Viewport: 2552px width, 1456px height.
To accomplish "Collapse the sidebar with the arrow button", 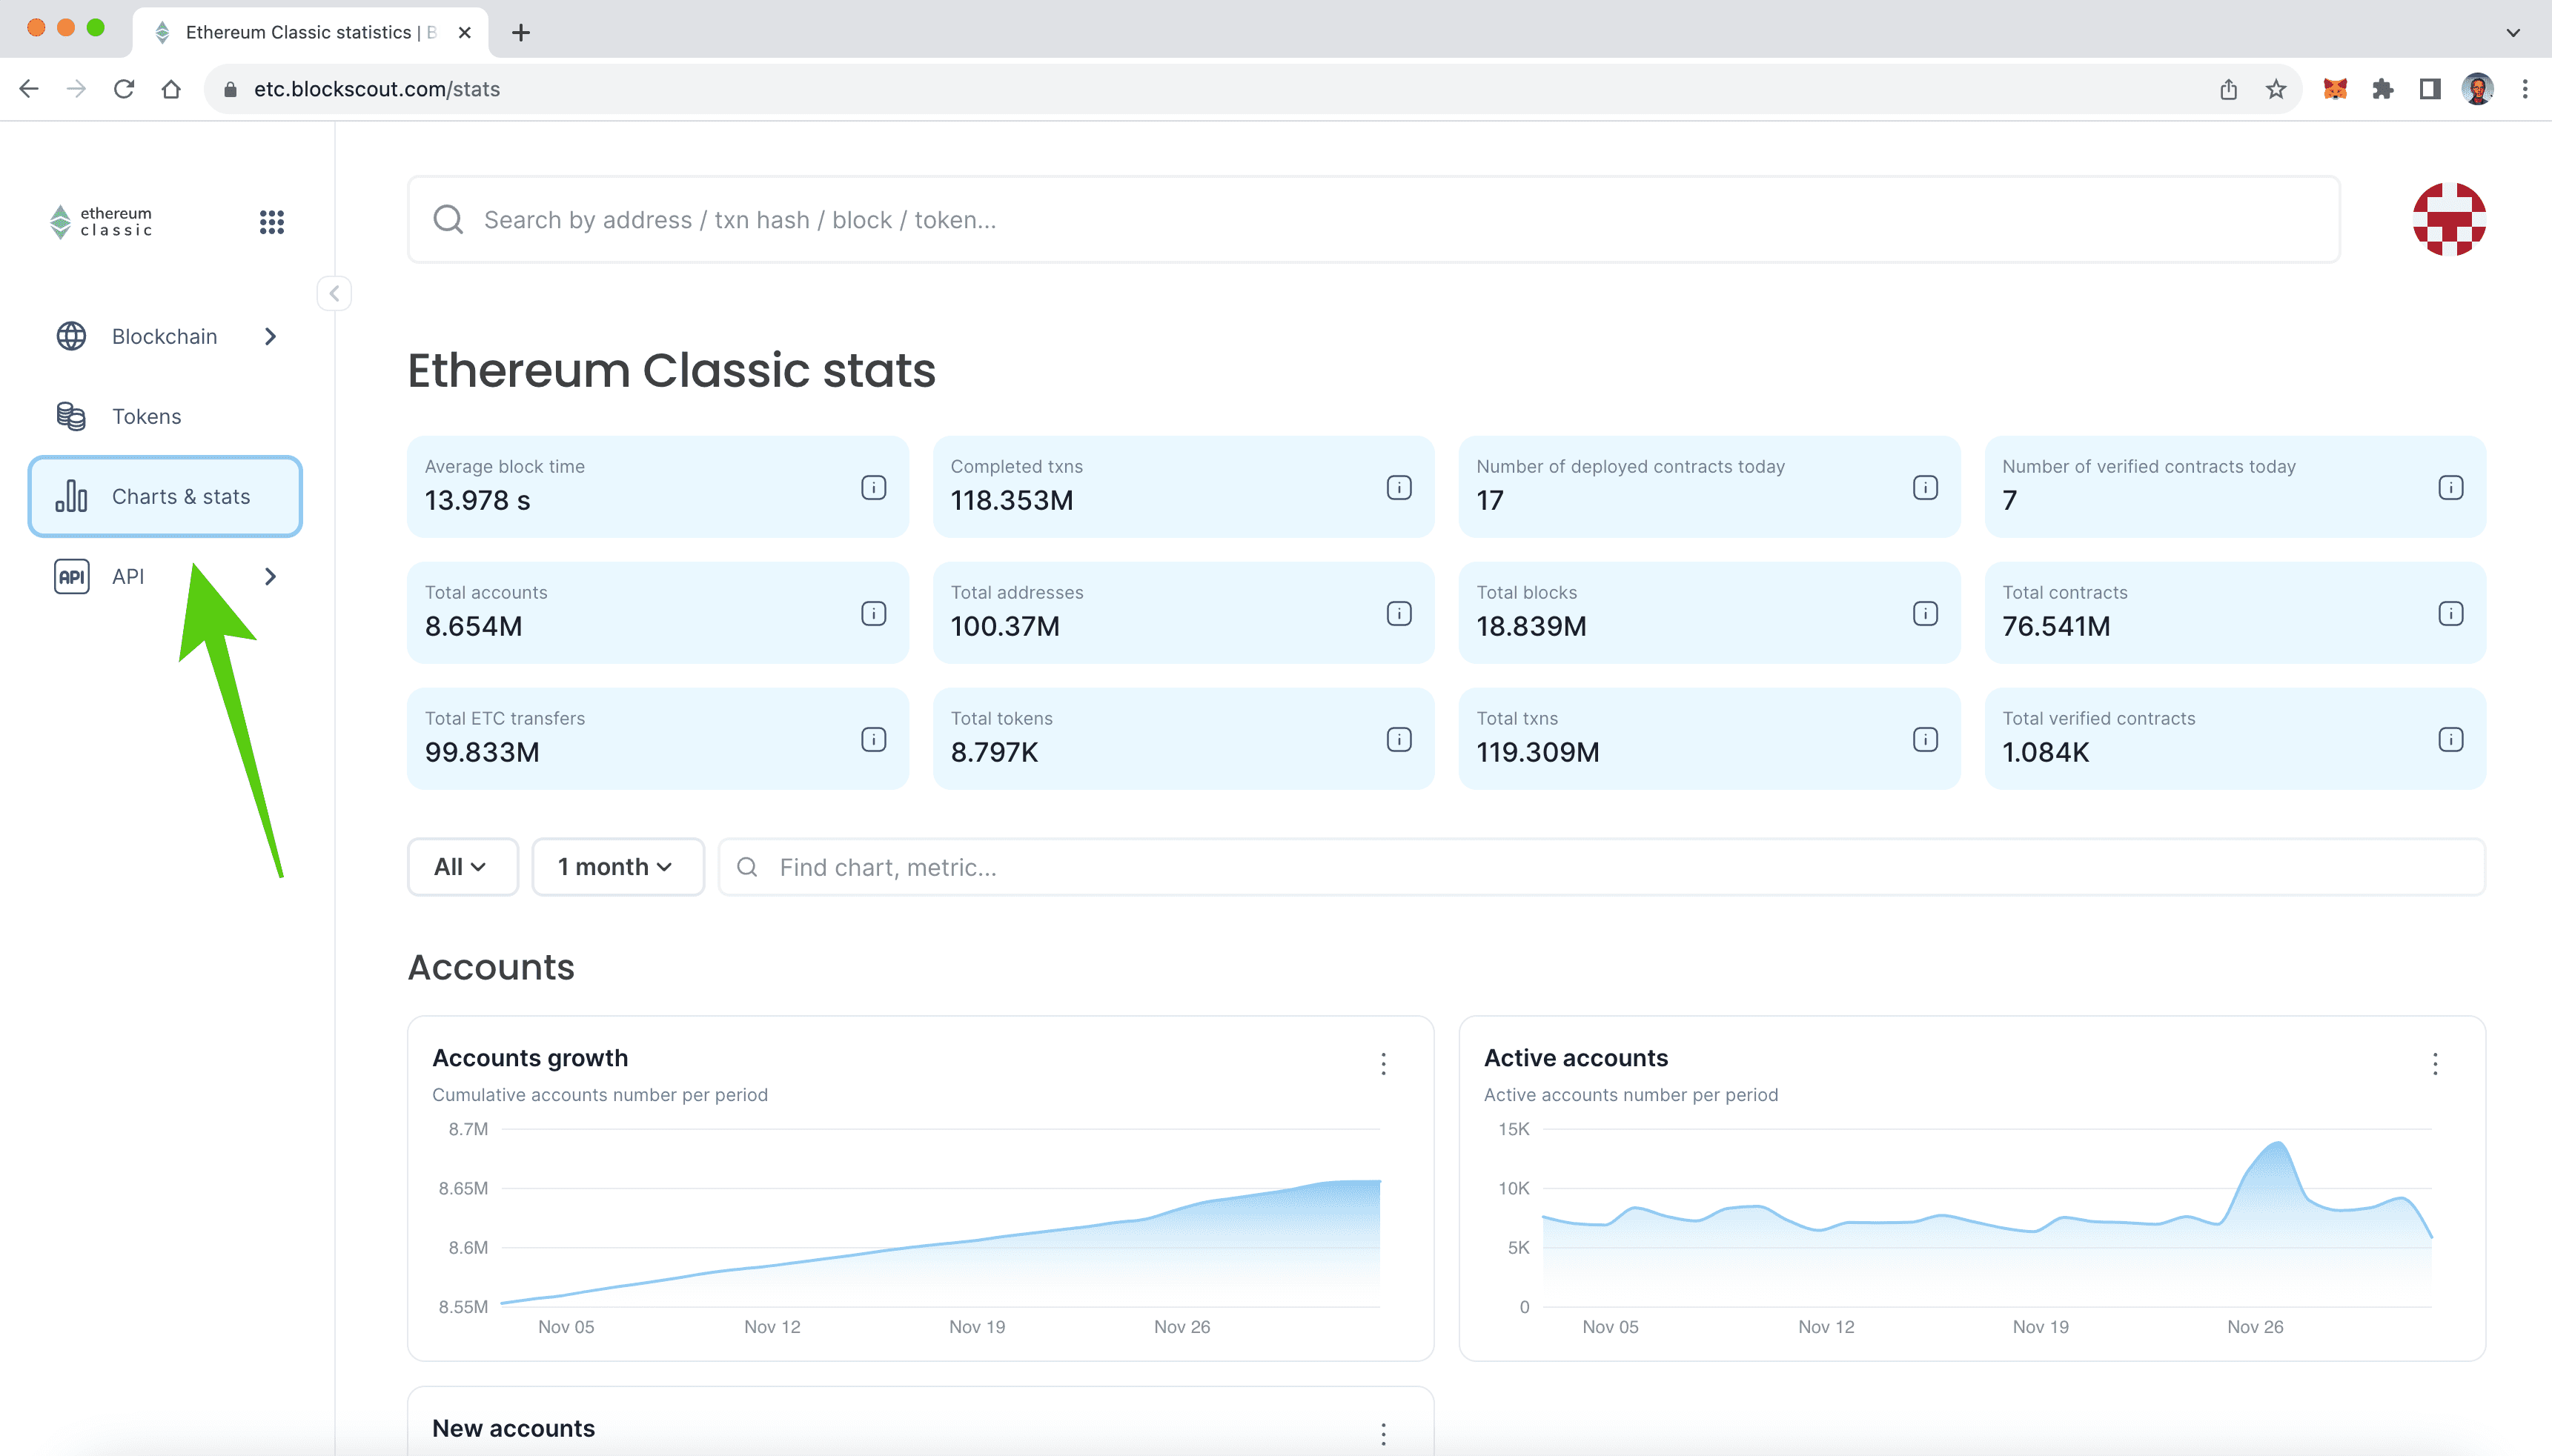I will coord(334,293).
